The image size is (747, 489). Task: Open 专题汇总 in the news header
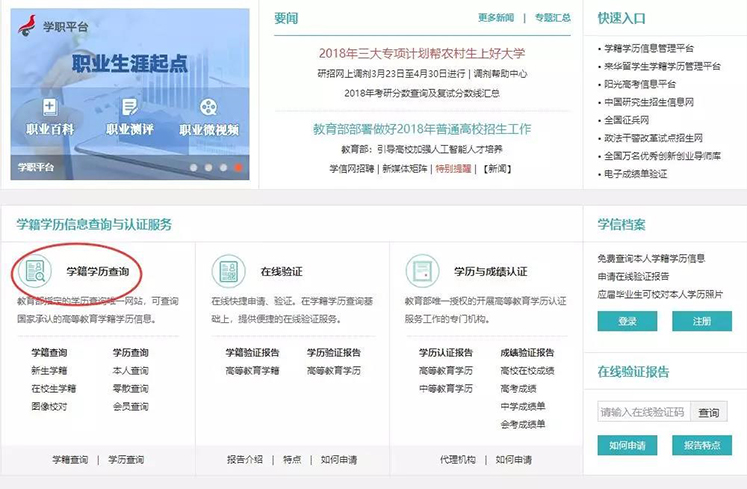(551, 18)
